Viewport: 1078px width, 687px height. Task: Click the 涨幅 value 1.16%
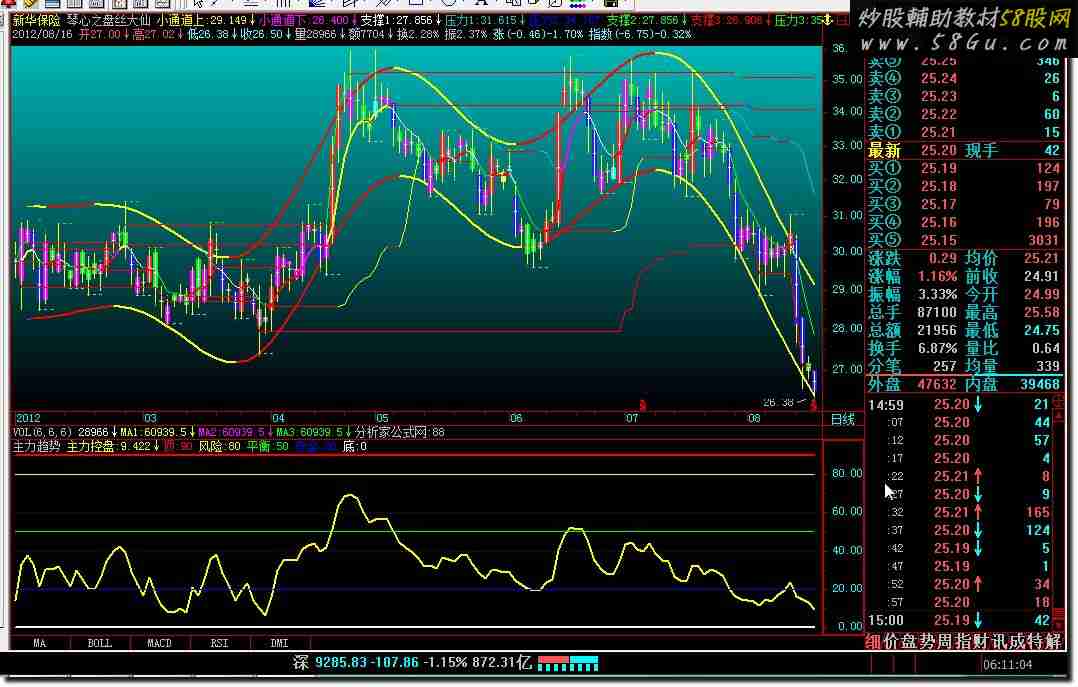(938, 276)
